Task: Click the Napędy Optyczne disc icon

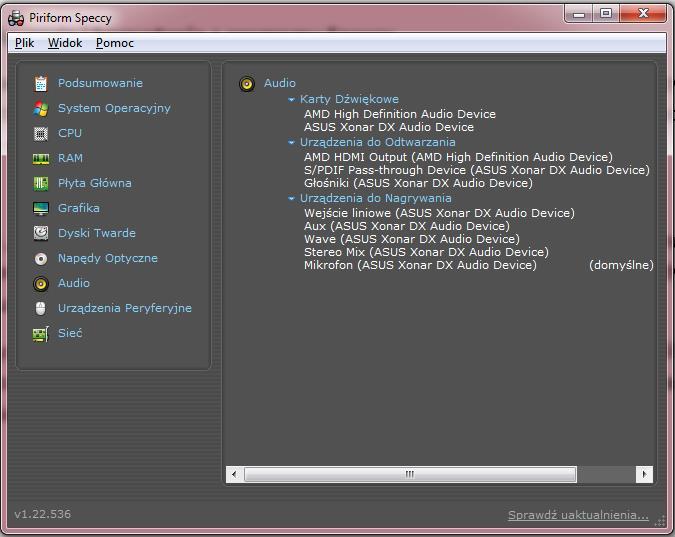Action: click(x=41, y=258)
